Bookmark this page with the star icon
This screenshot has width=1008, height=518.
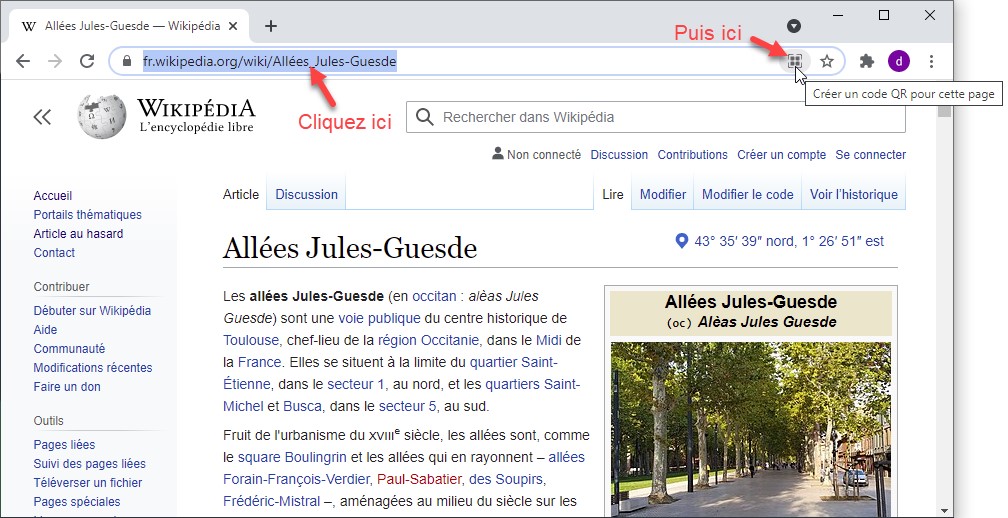[x=827, y=61]
